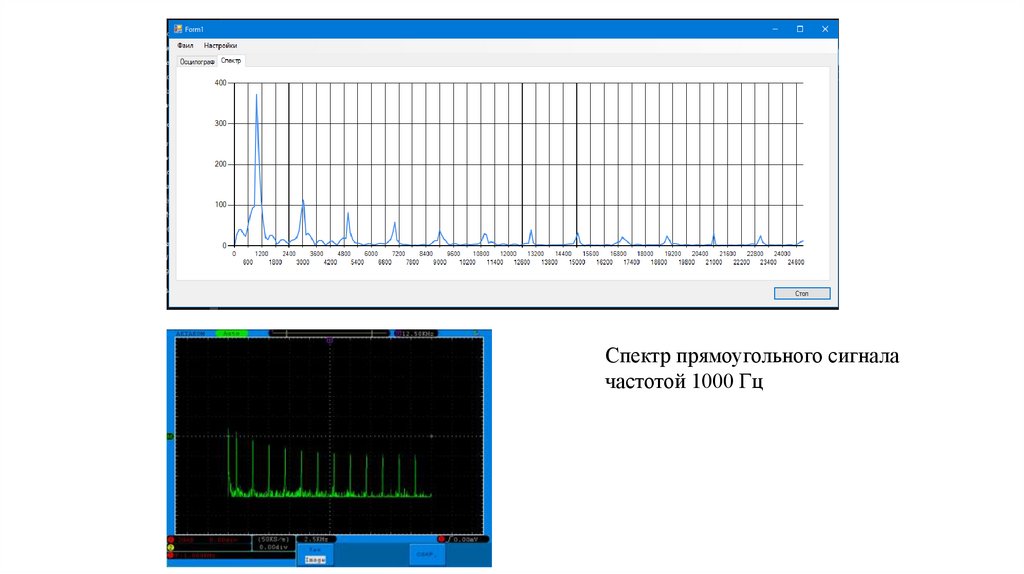The image size is (1024, 574).
Task: Open the Настройки menu
Action: point(220,46)
